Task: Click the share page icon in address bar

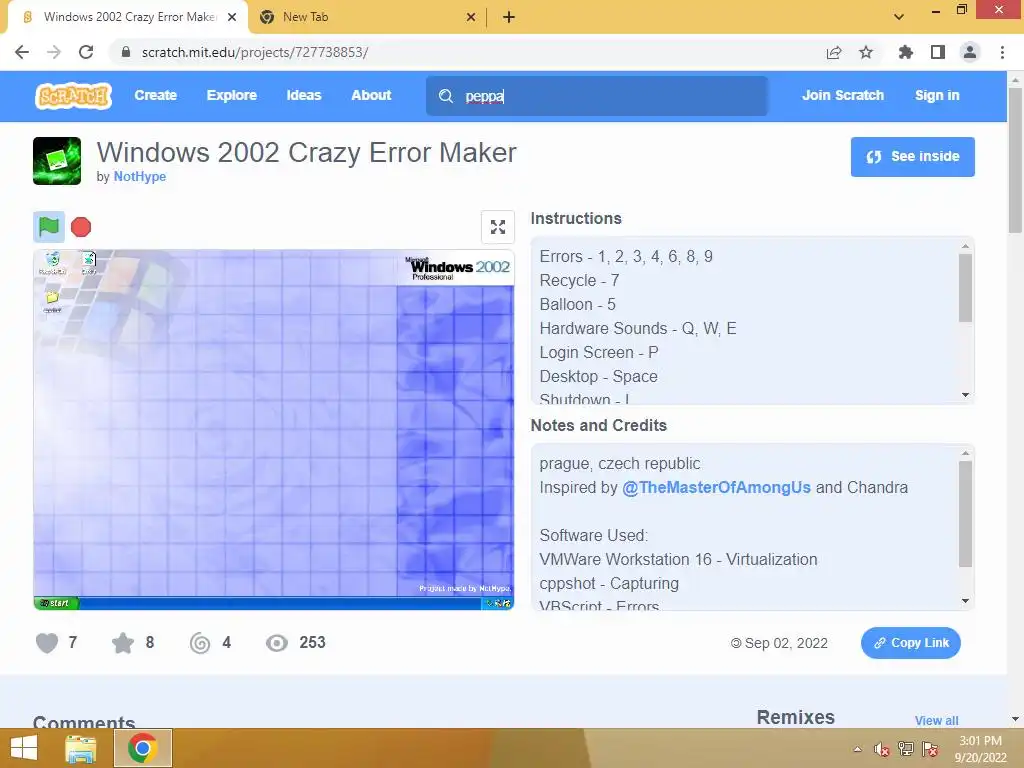Action: coord(833,52)
